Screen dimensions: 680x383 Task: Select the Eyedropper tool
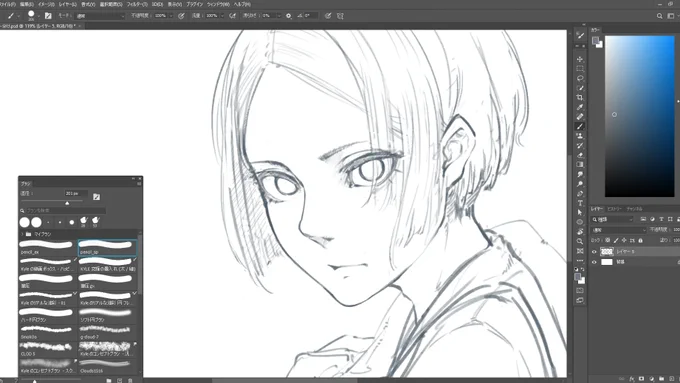(580, 107)
